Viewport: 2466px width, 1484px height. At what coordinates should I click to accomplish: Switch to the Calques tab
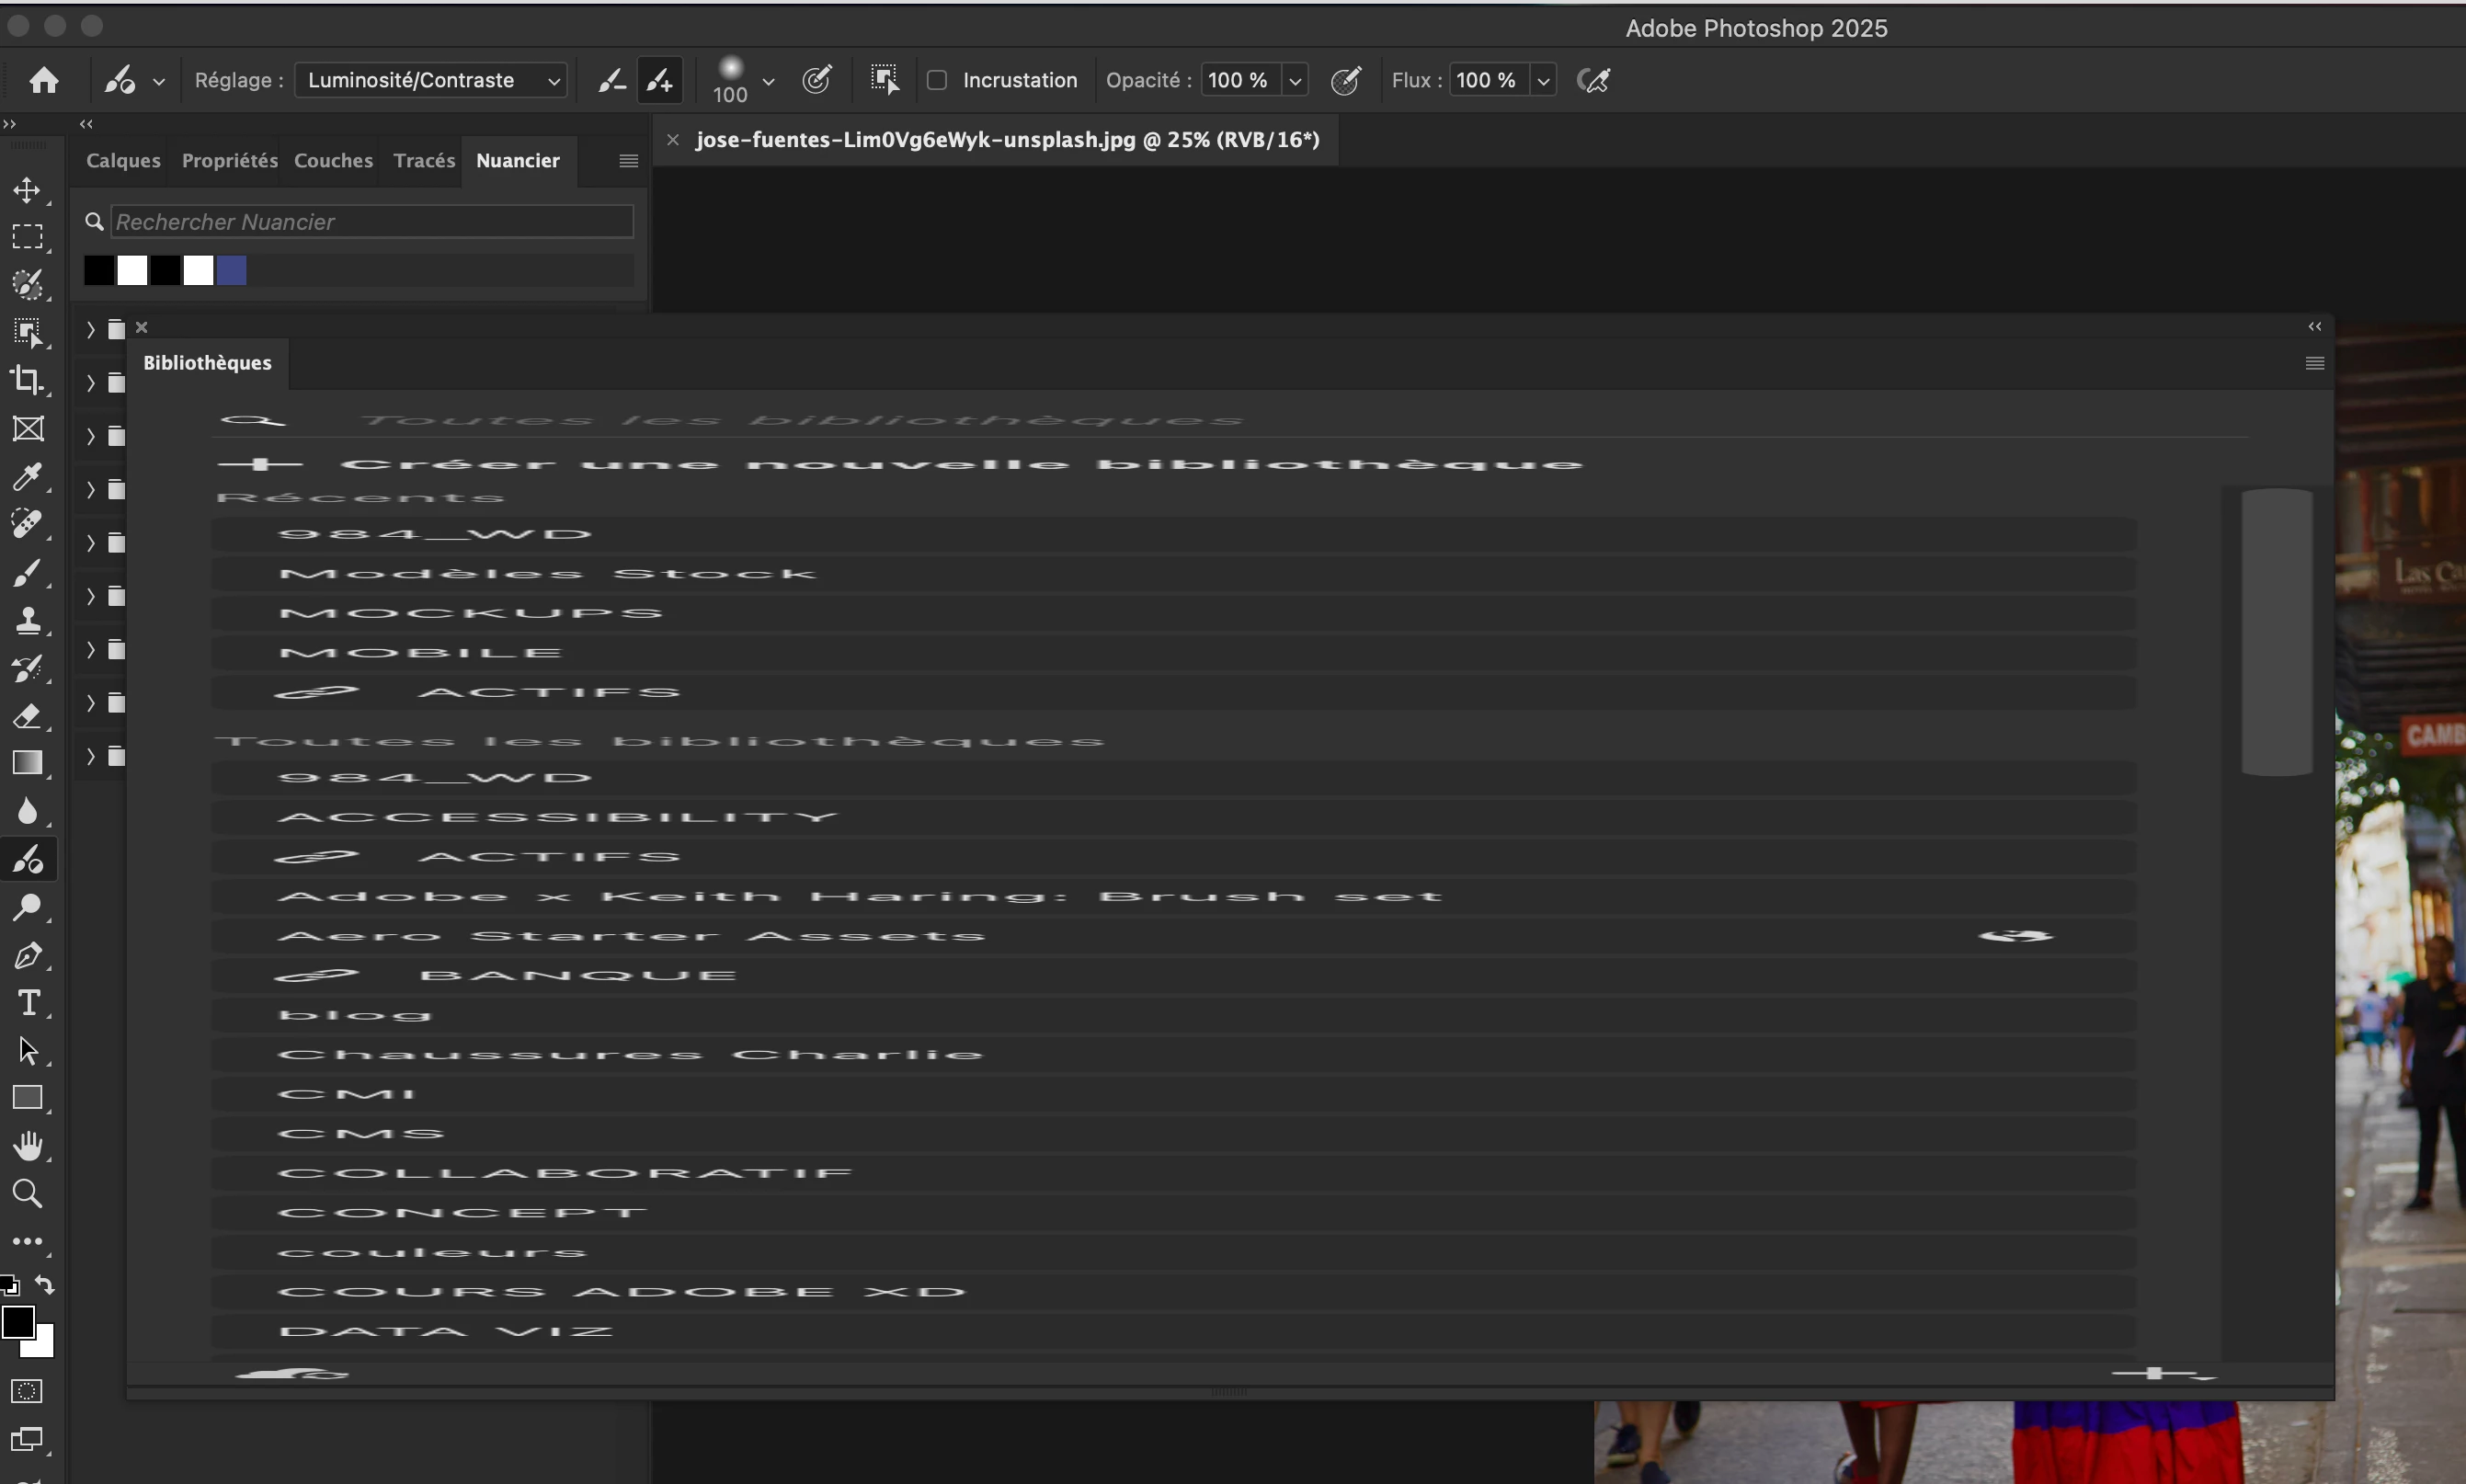point(123,160)
